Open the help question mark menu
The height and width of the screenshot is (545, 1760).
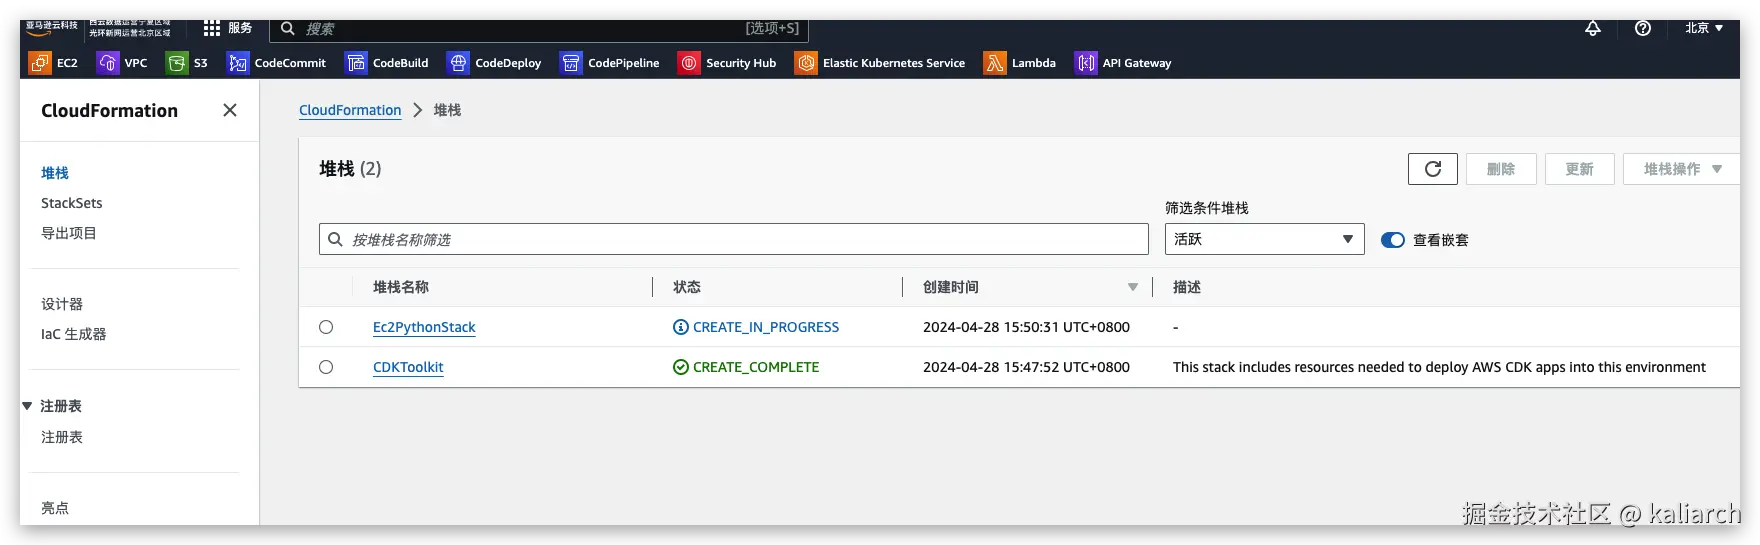click(1643, 28)
